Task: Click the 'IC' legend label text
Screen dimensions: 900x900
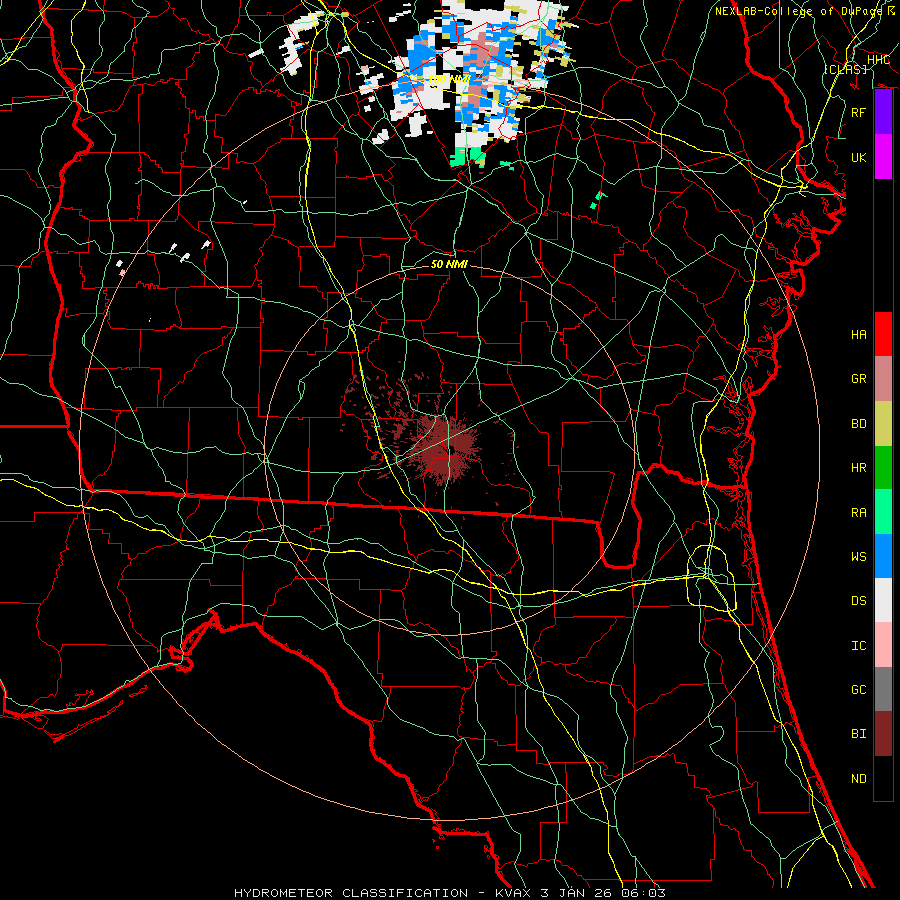Action: point(859,645)
